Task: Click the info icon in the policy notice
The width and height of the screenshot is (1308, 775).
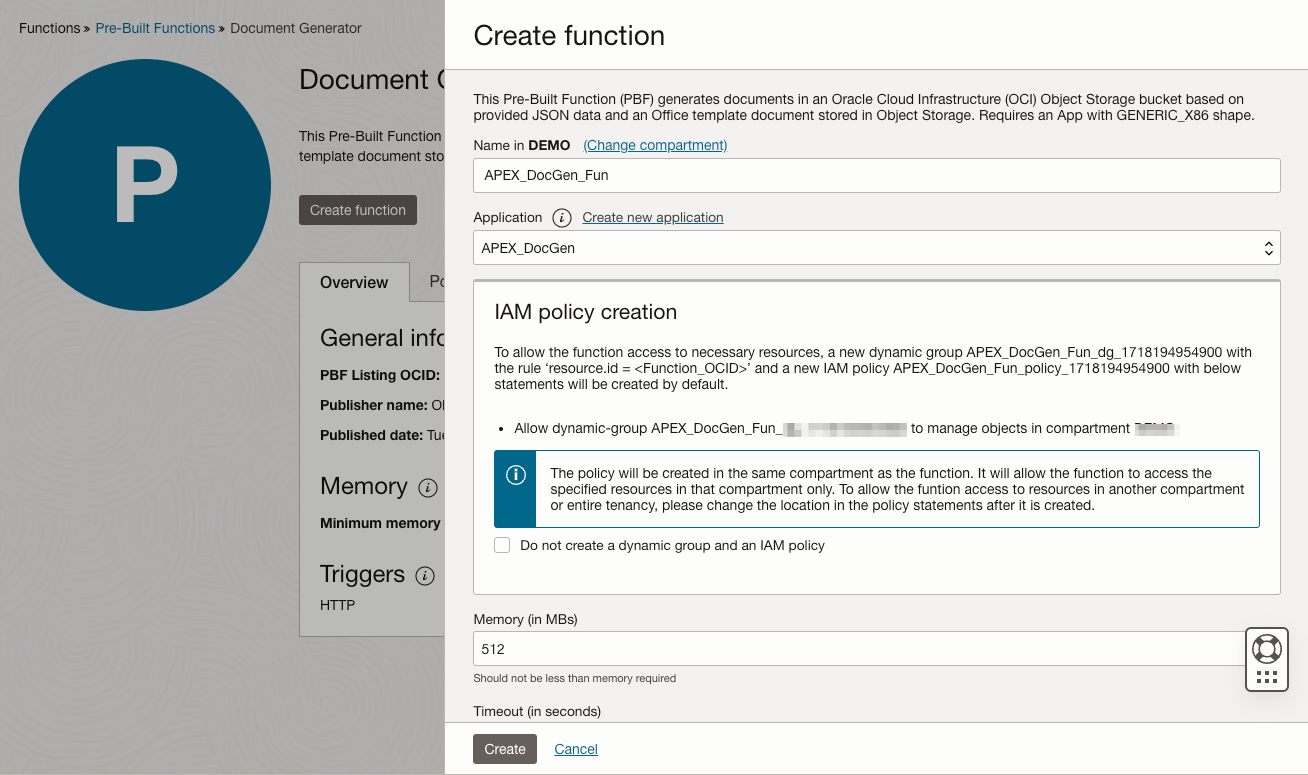Action: point(516,475)
